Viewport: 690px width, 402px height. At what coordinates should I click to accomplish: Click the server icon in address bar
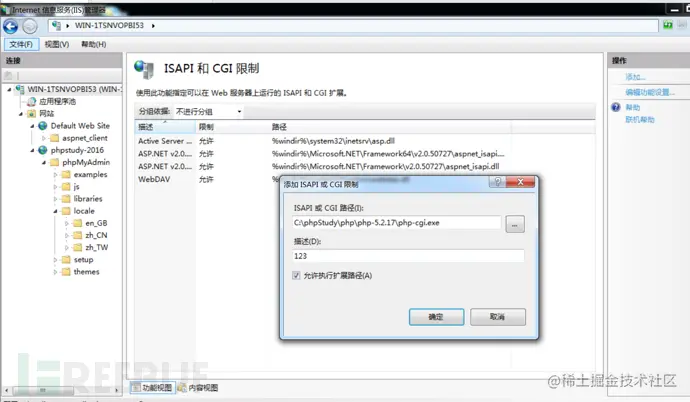pos(56,26)
